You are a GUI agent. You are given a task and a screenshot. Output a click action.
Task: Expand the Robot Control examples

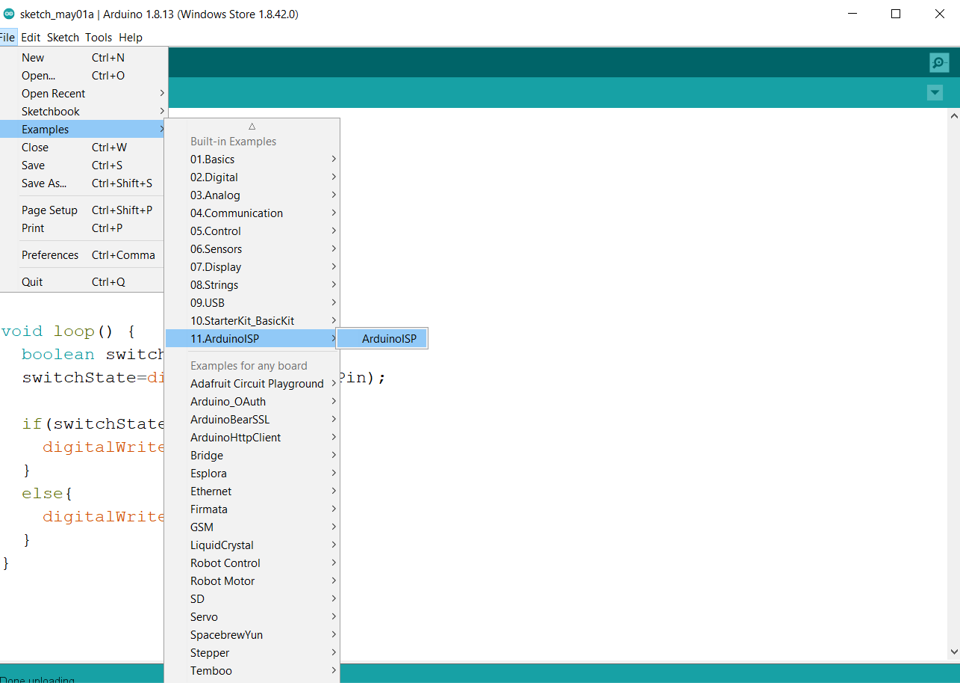(x=252, y=563)
